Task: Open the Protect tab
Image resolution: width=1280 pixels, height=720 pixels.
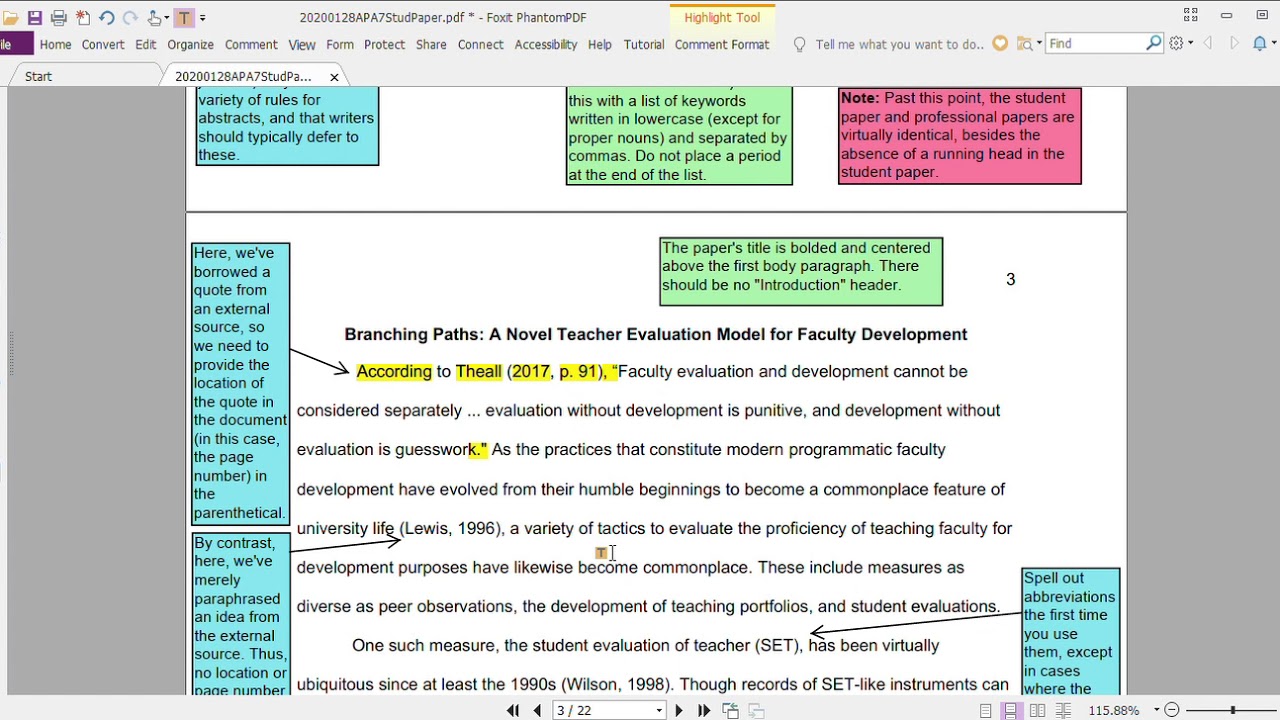Action: (x=384, y=44)
